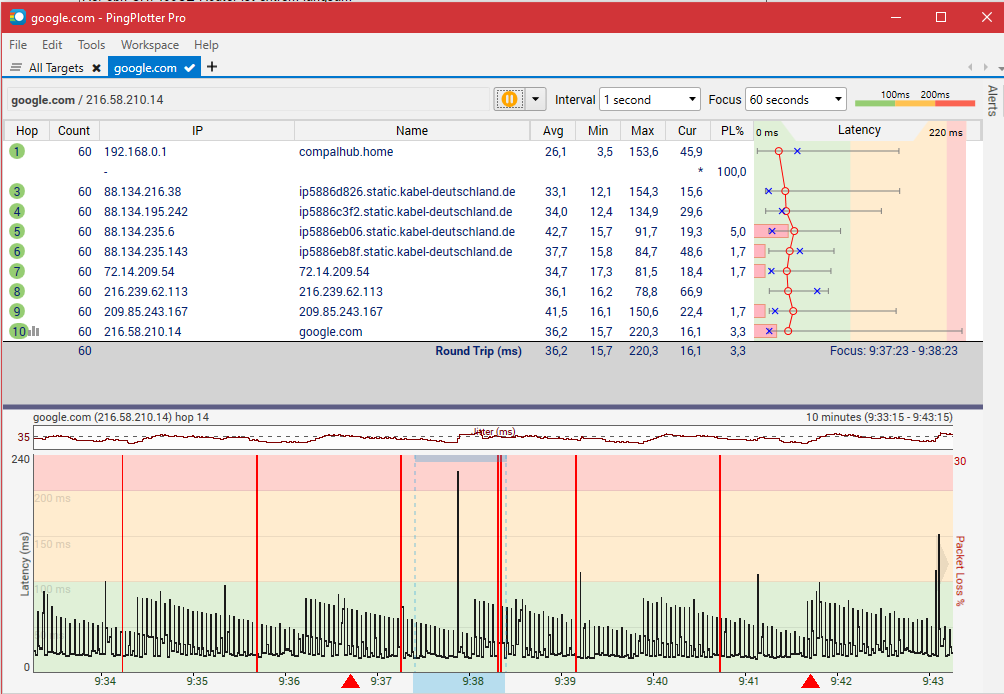Click the blue focus period at 9:38 on time axis
Image resolution: width=1004 pixels, height=694 pixels.
coord(459,682)
